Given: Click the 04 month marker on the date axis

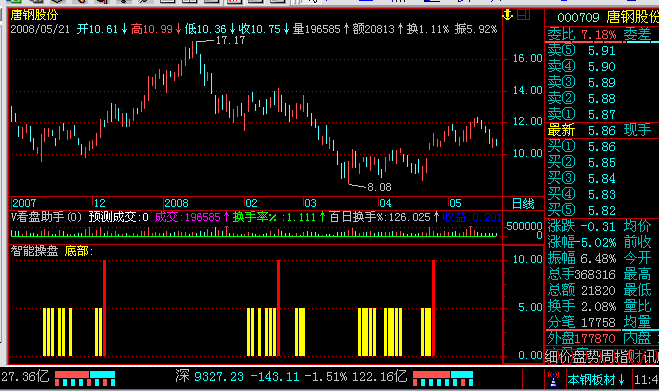Looking at the screenshot, I should 385,203.
